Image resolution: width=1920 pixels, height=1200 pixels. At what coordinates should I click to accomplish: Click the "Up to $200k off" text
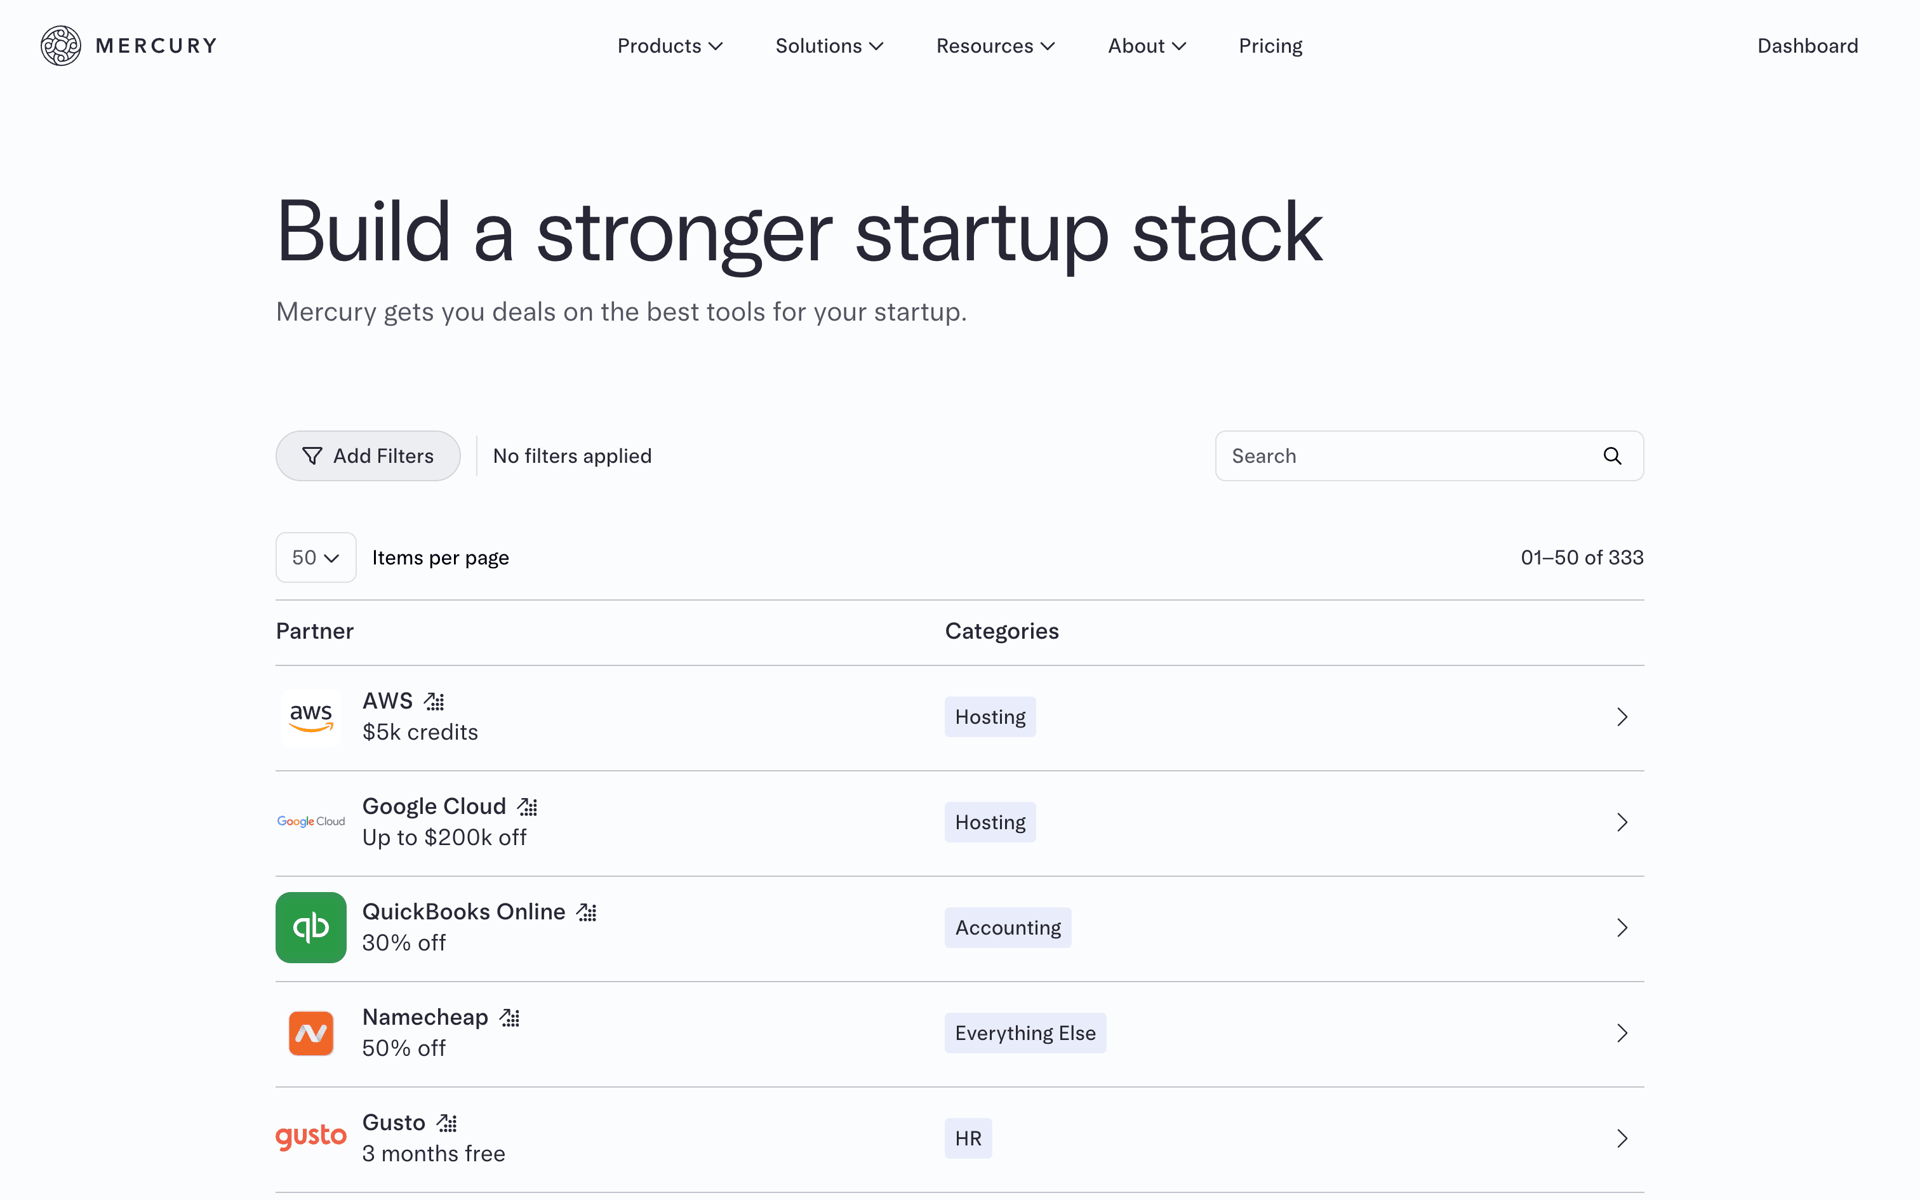[x=444, y=837]
